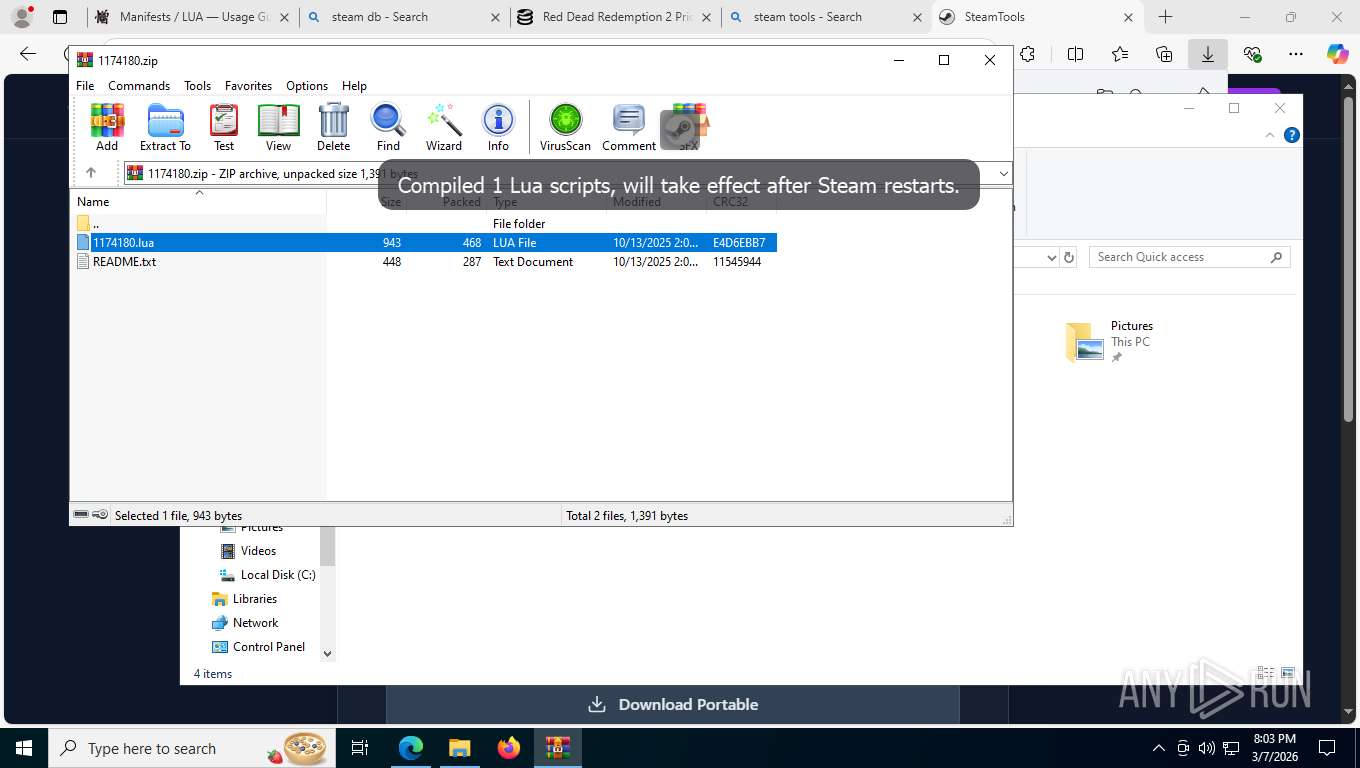Open Edge Collections icon
This screenshot has height=768, width=1360.
click(x=1164, y=54)
